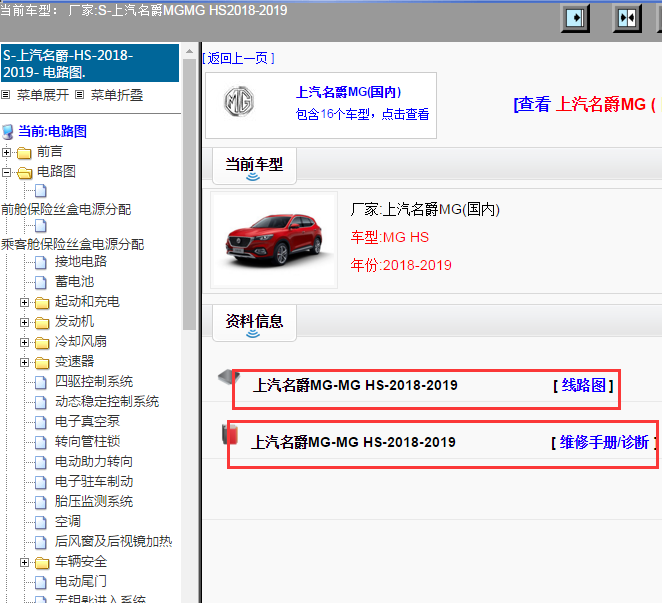Open the red MG HS car thumbnail

tap(274, 239)
